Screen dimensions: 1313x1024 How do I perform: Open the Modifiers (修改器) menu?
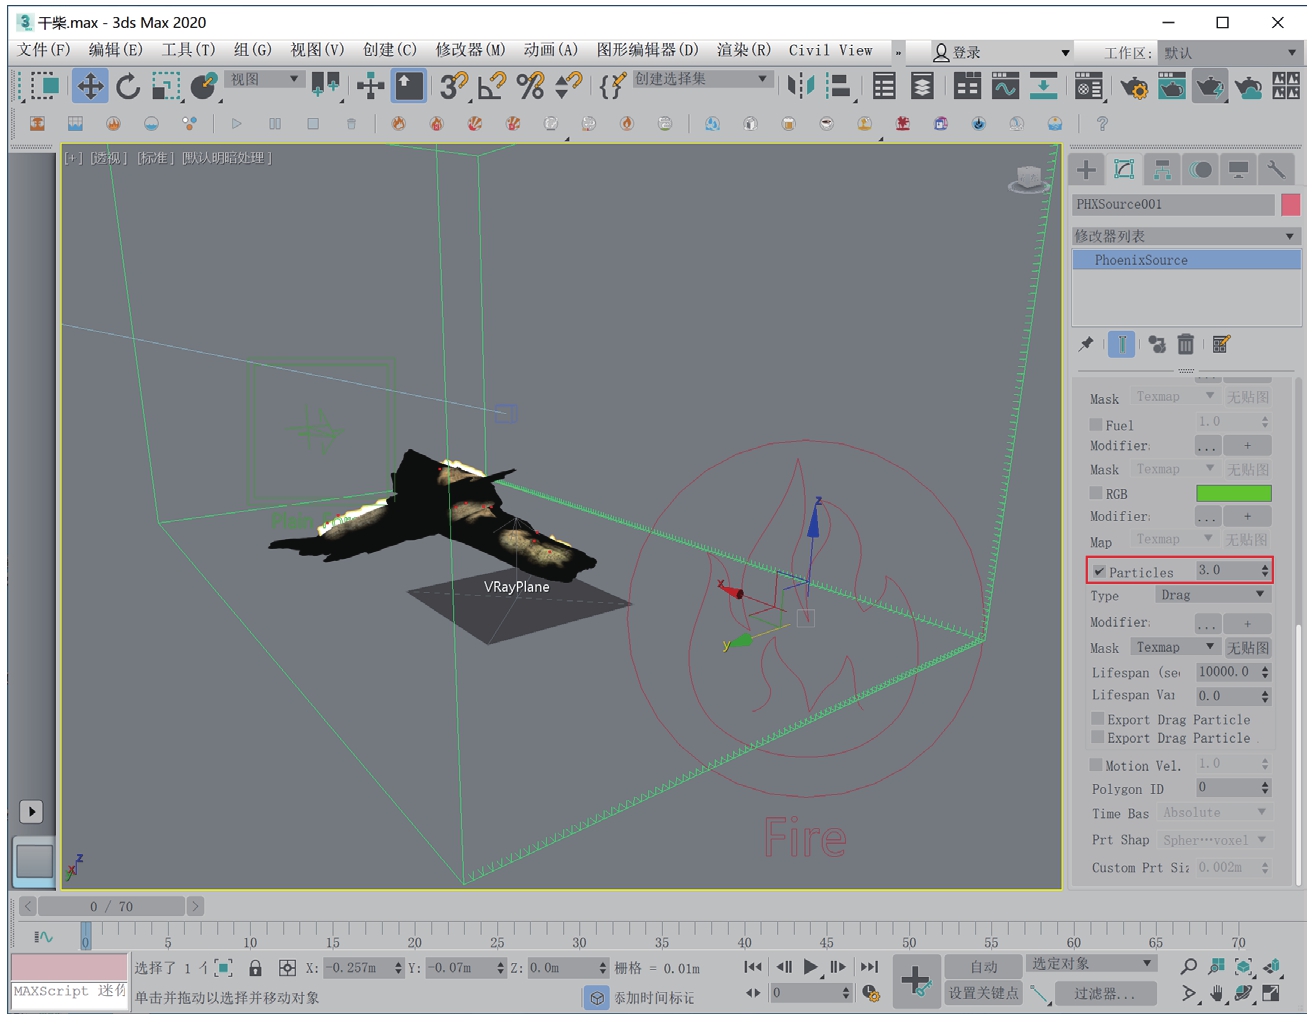(x=470, y=50)
